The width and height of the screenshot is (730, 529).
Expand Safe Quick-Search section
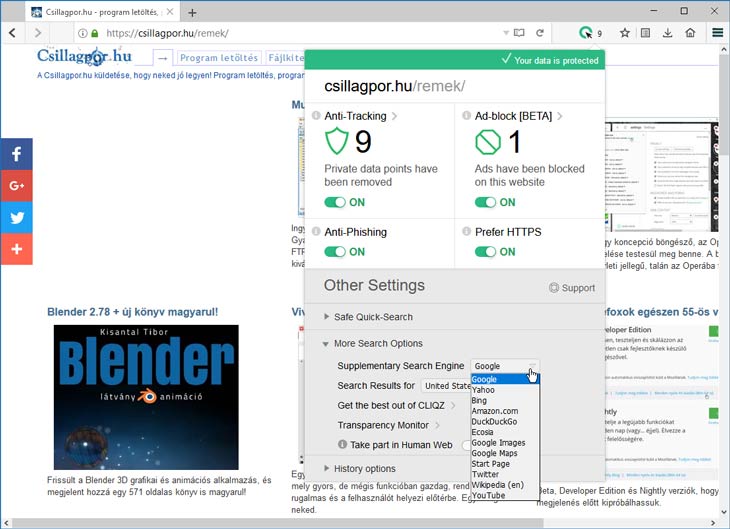click(x=368, y=317)
